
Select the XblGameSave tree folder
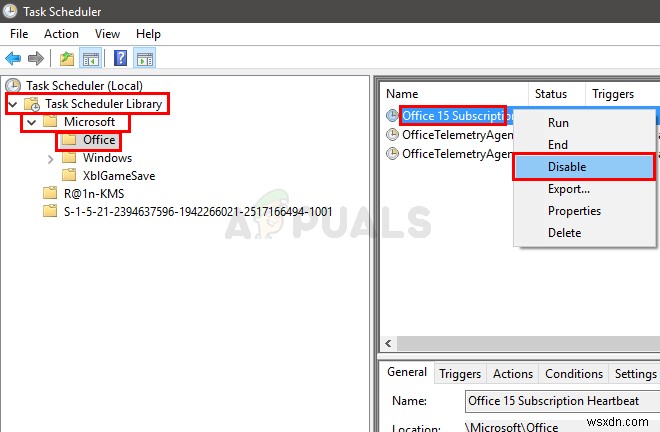tap(119, 176)
